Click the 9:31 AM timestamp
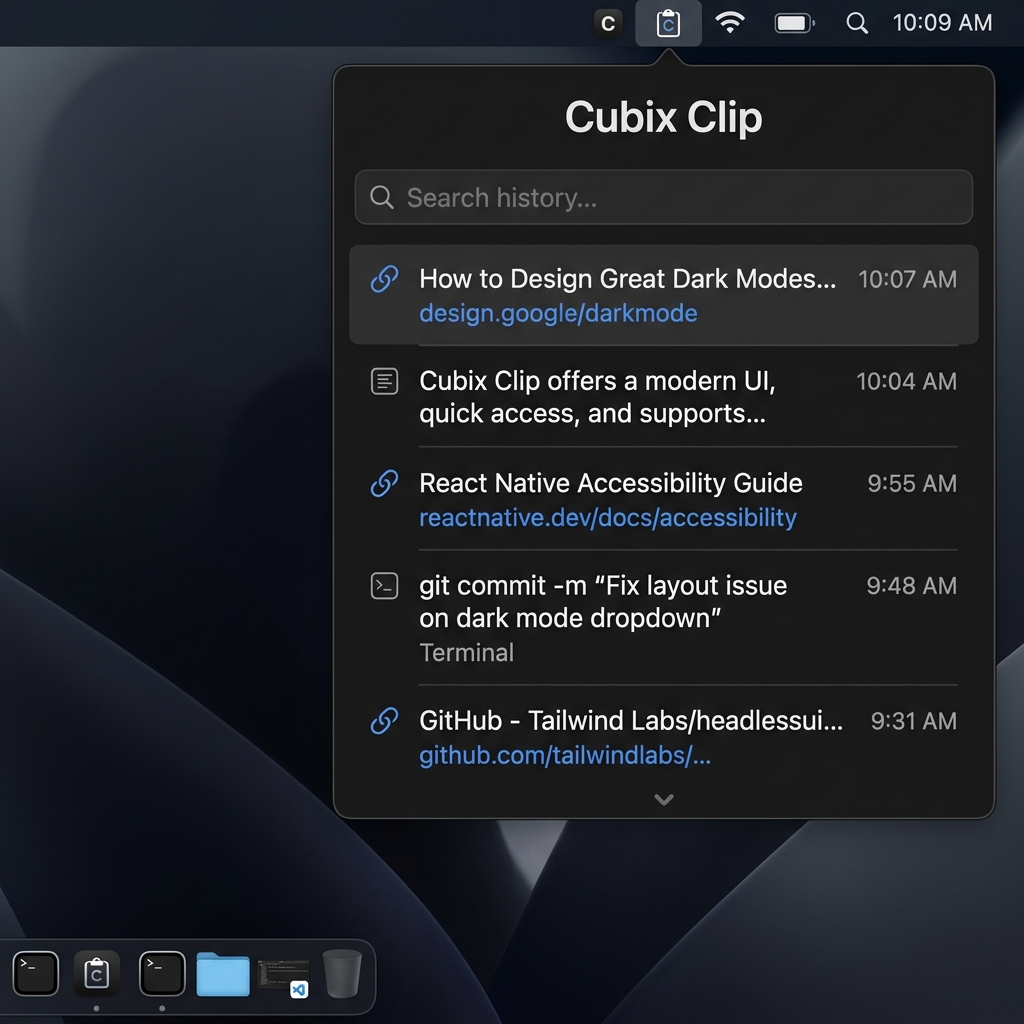This screenshot has height=1024, width=1024. pos(914,721)
